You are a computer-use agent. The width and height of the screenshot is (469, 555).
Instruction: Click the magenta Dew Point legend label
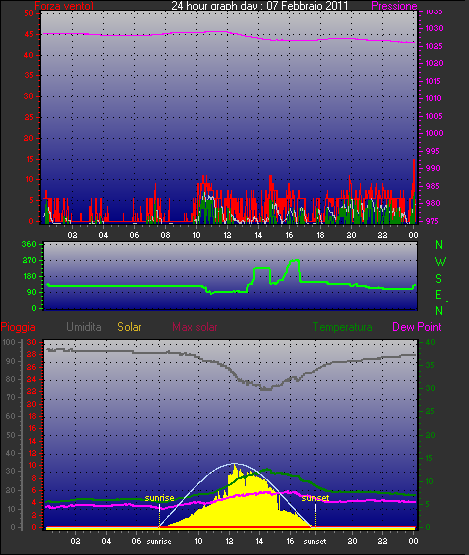pos(417,327)
